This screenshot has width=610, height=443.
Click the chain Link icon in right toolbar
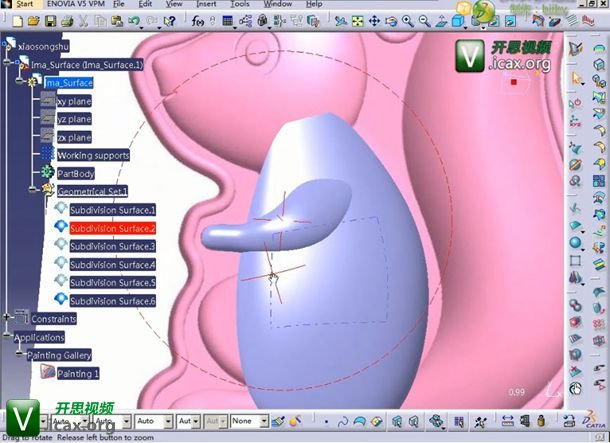[x=575, y=305]
